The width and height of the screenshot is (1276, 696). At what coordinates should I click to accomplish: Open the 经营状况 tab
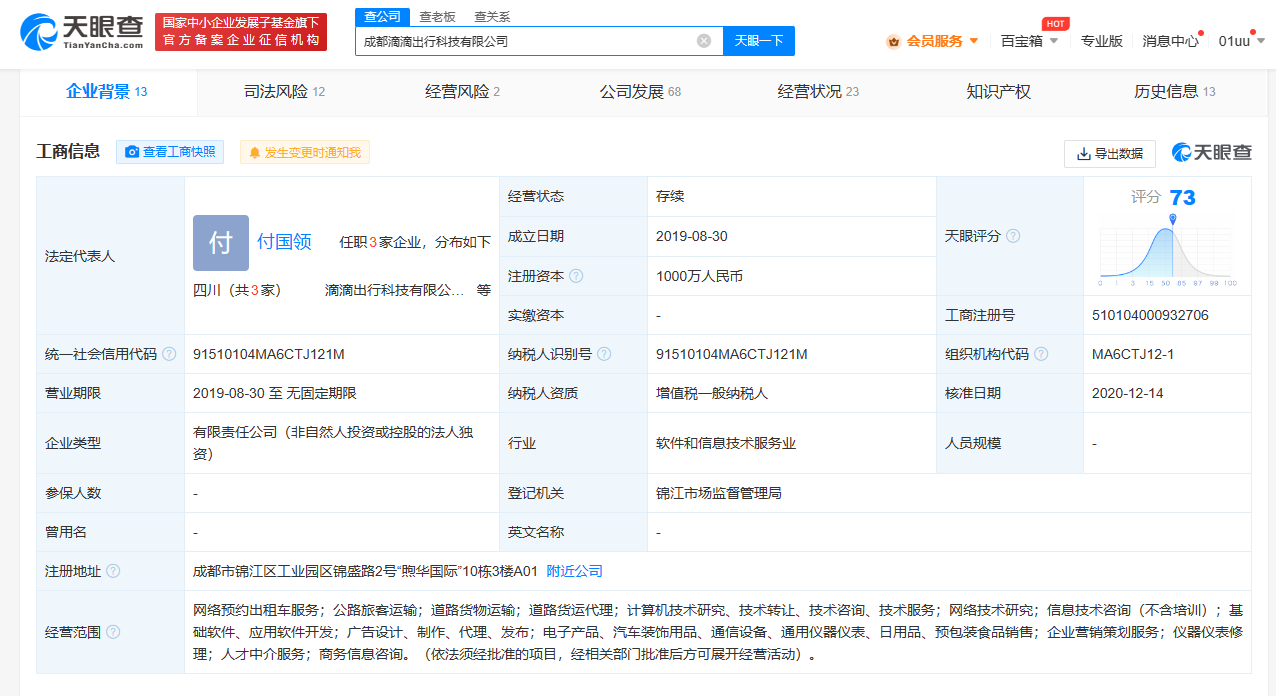pos(818,92)
